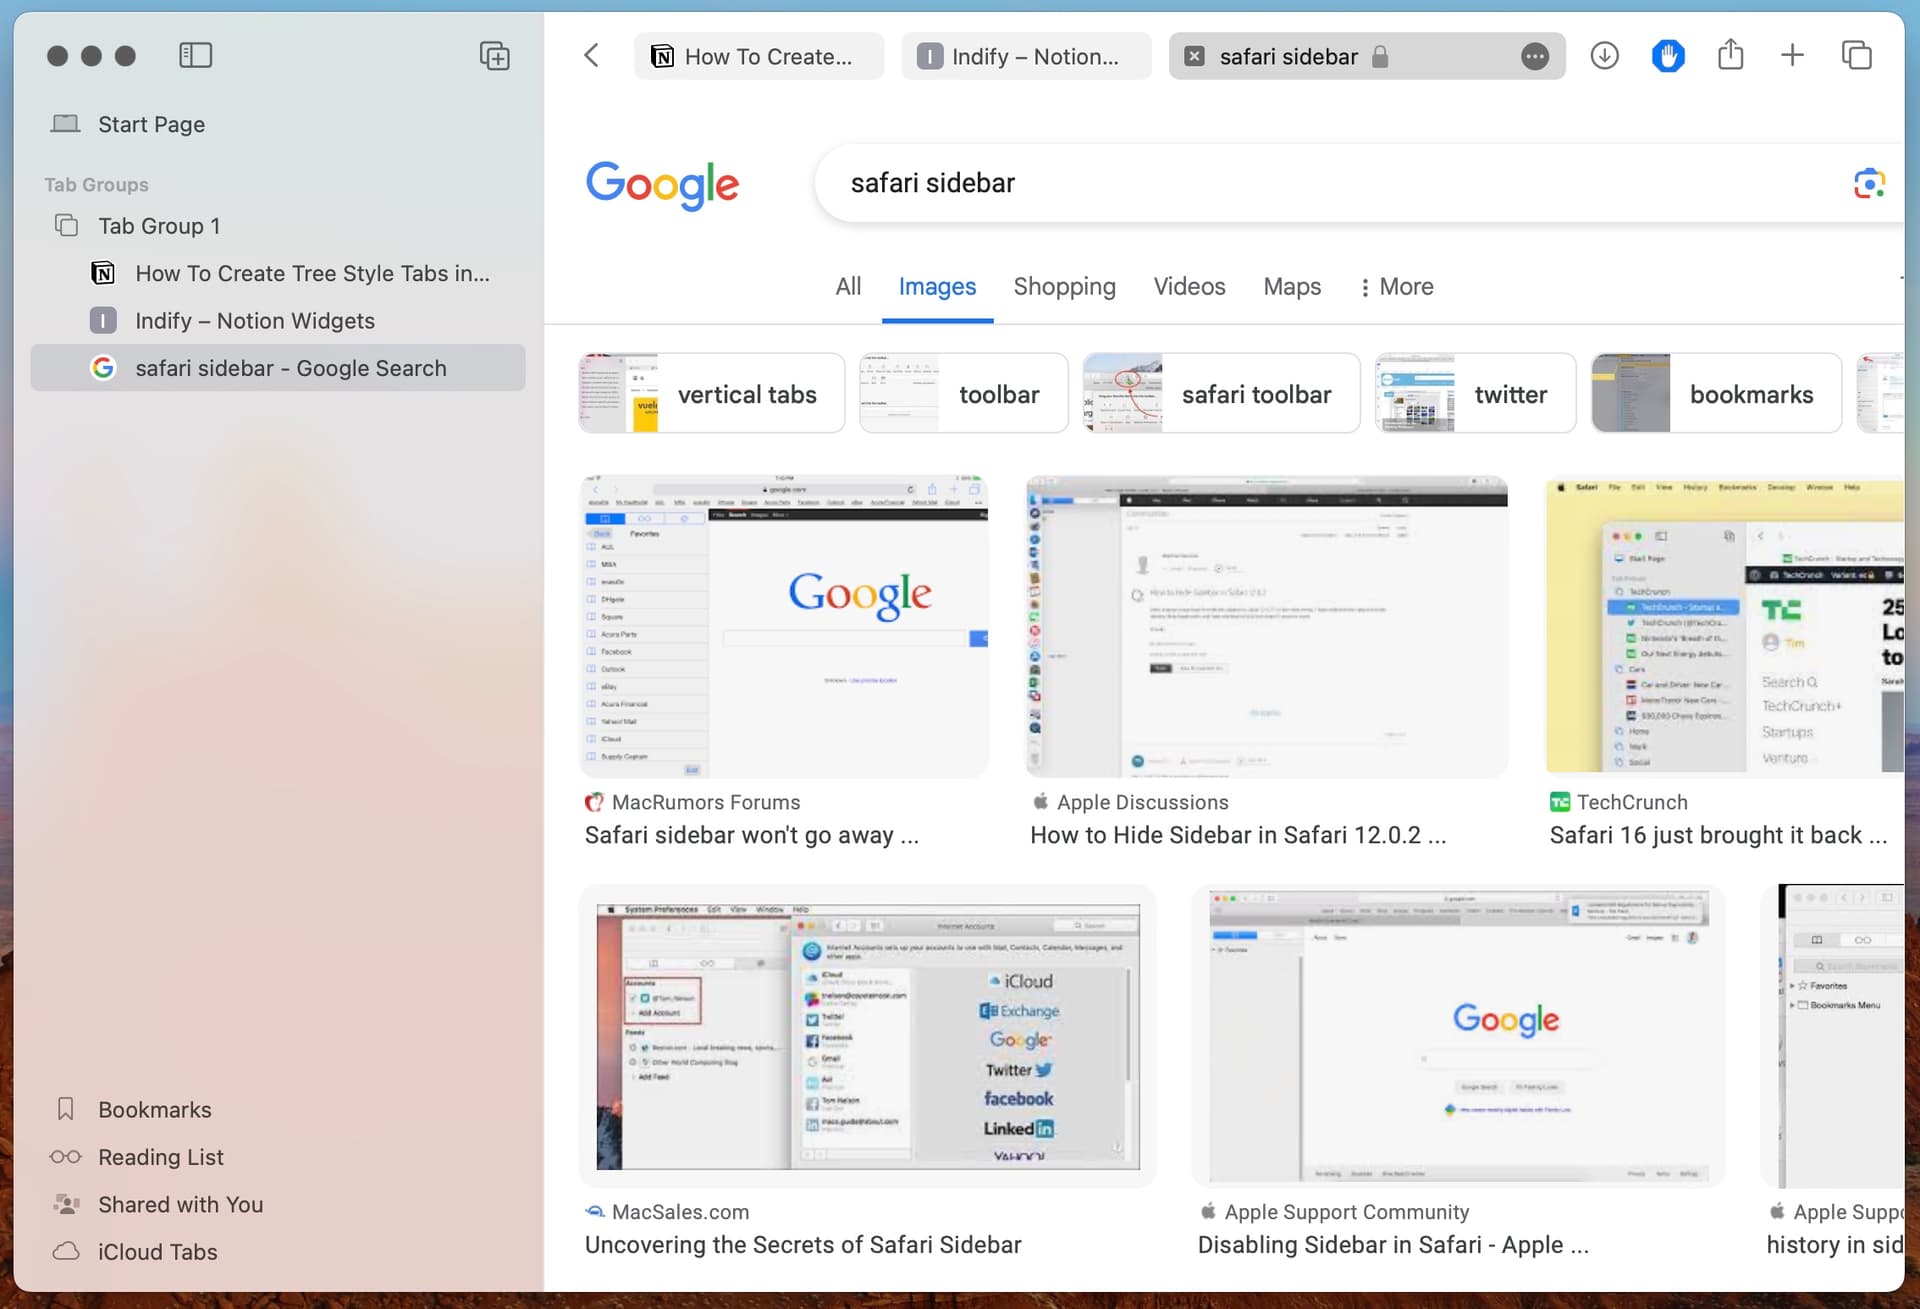The image size is (1920, 1309).
Task: Open the Reading List in sidebar
Action: tap(160, 1157)
